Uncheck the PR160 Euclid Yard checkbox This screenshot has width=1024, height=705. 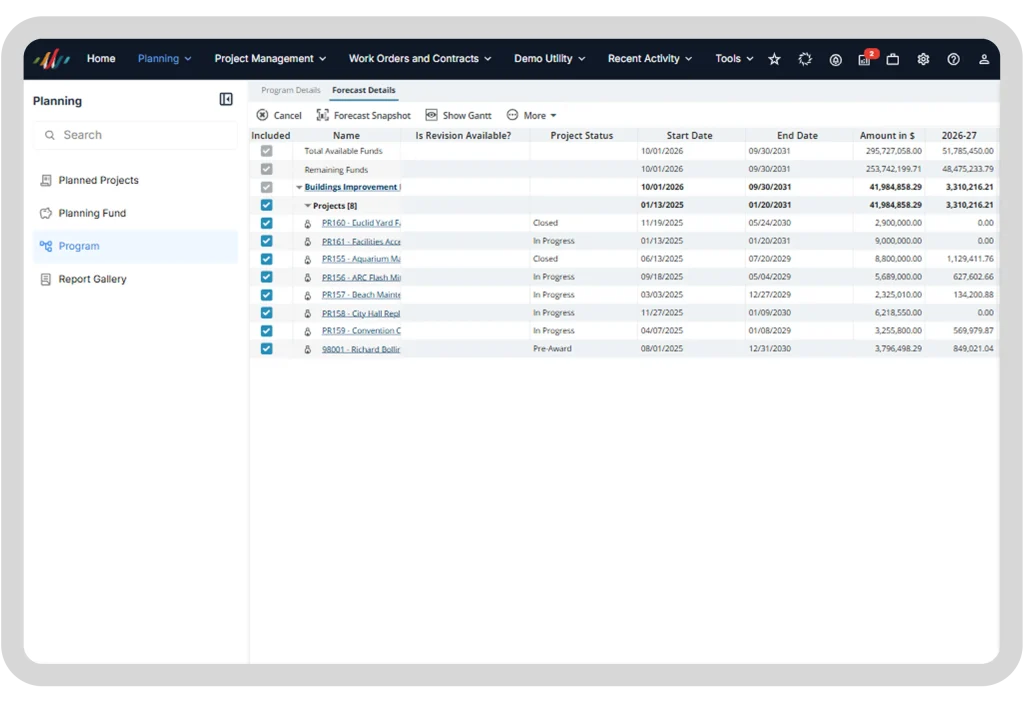[x=266, y=223]
